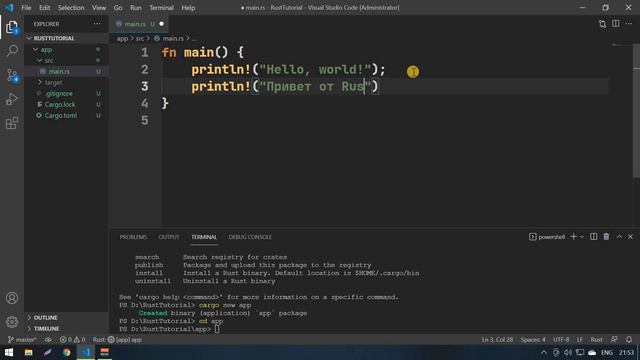This screenshot has height=360, width=640.
Task: Open notifications bell in status bar
Action: tap(629, 340)
